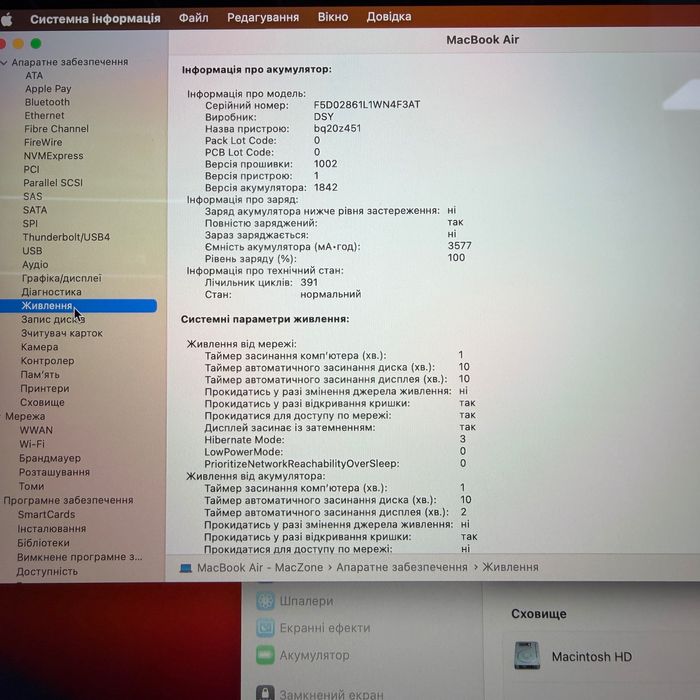Click Апаратне забезпечення in the breadcrumb
Image resolution: width=700 pixels, height=700 pixels.
[402, 567]
